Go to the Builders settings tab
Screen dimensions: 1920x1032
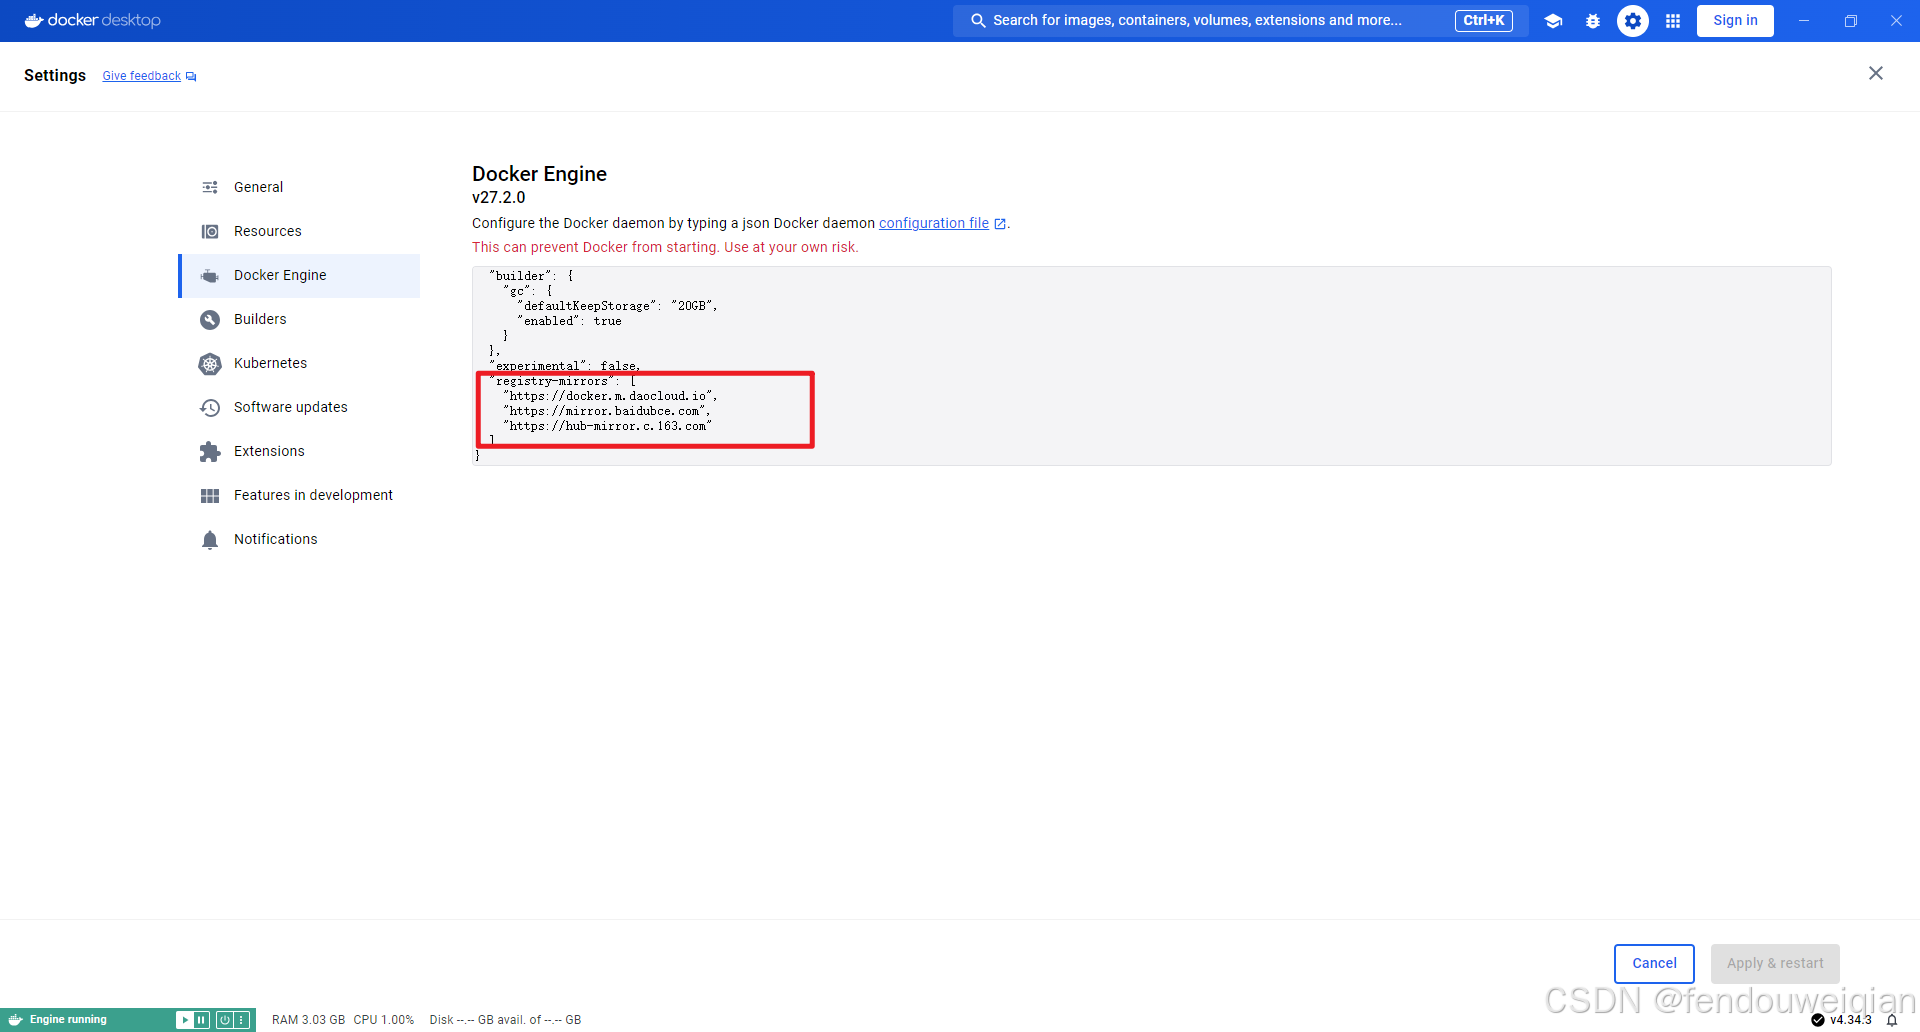coord(299,319)
